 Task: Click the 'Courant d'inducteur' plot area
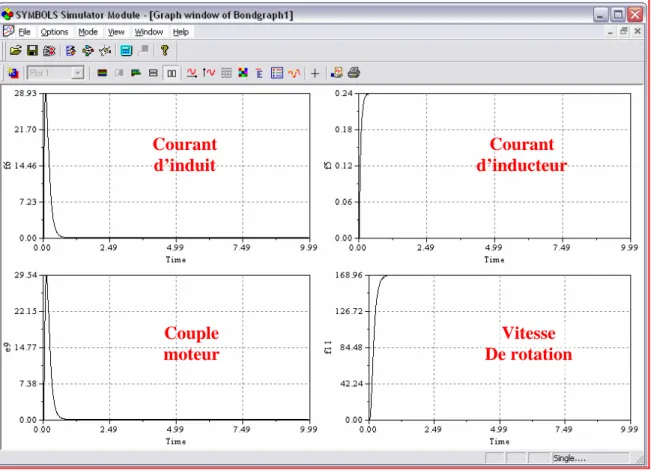(494, 166)
